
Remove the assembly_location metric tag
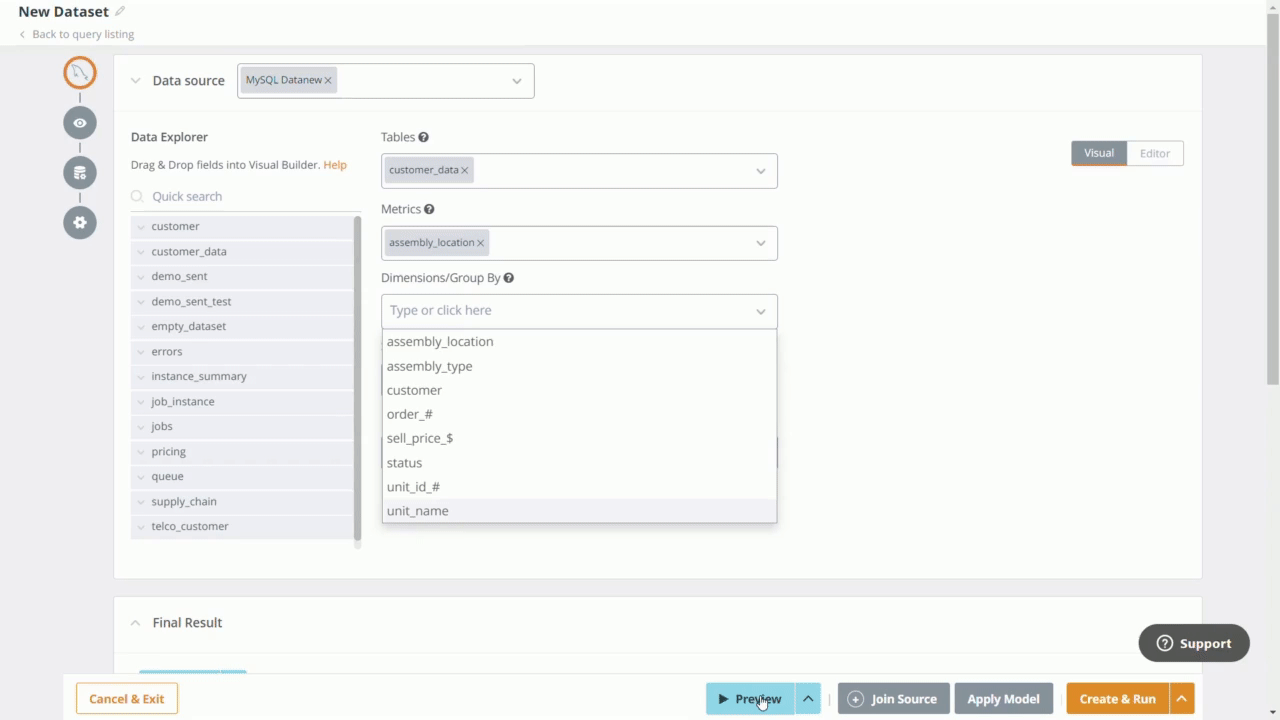tap(481, 243)
